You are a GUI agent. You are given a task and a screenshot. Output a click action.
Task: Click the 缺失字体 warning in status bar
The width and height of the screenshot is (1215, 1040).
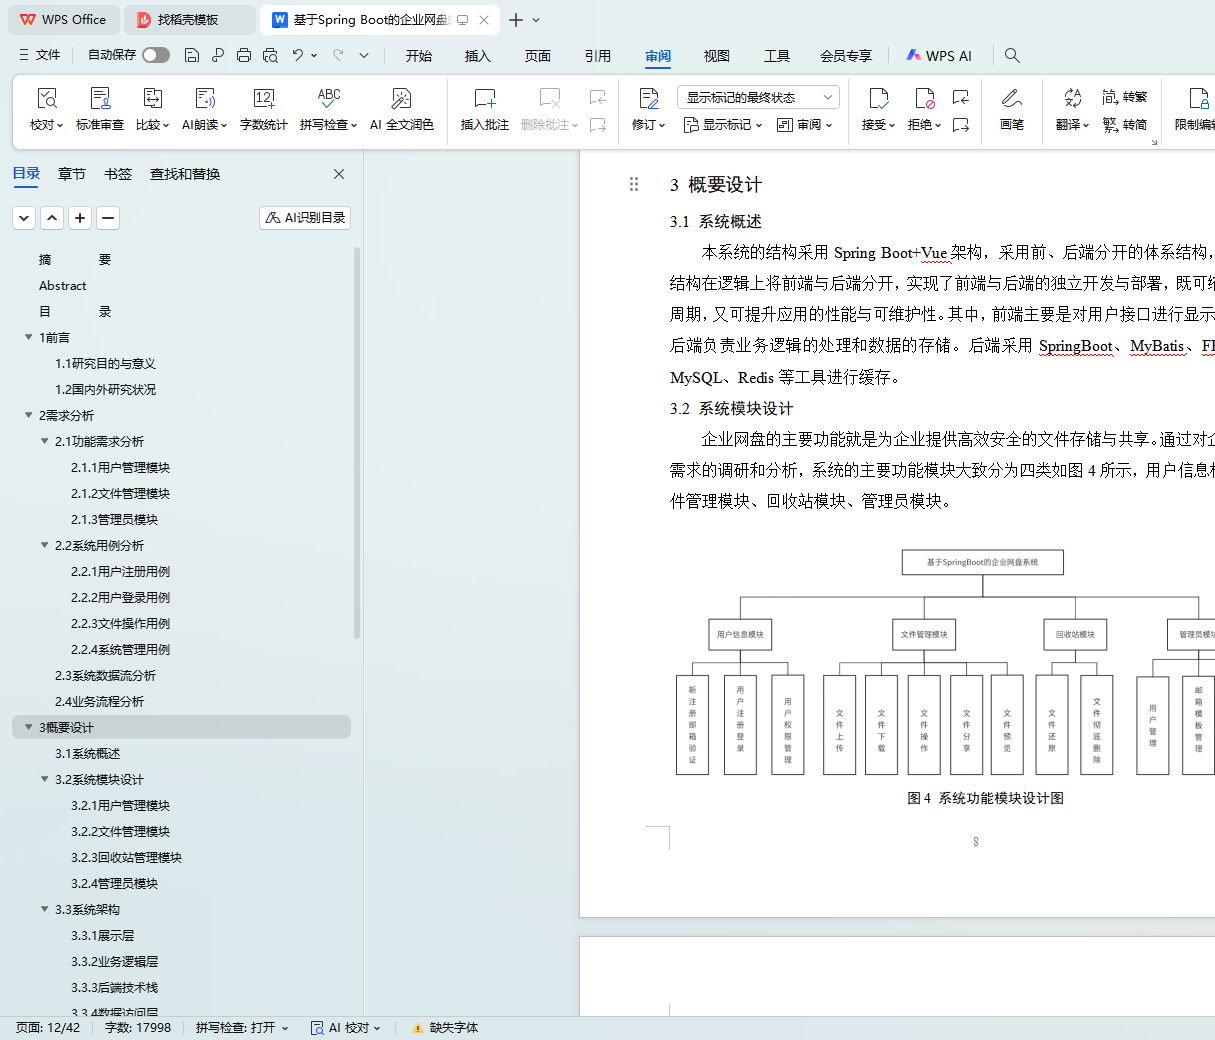click(445, 1027)
